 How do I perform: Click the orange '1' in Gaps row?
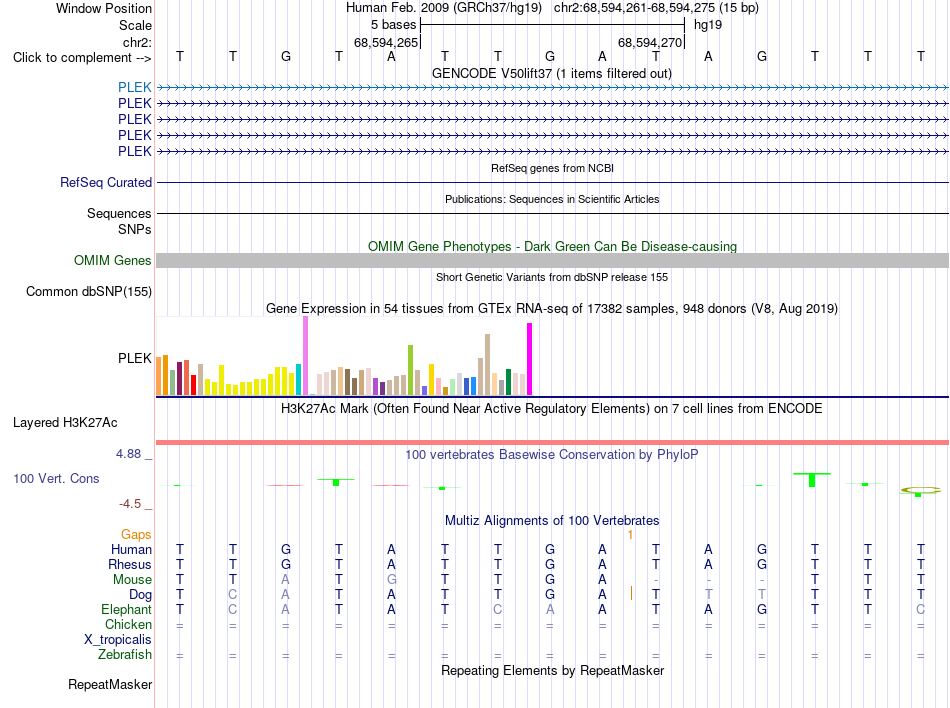tap(630, 535)
